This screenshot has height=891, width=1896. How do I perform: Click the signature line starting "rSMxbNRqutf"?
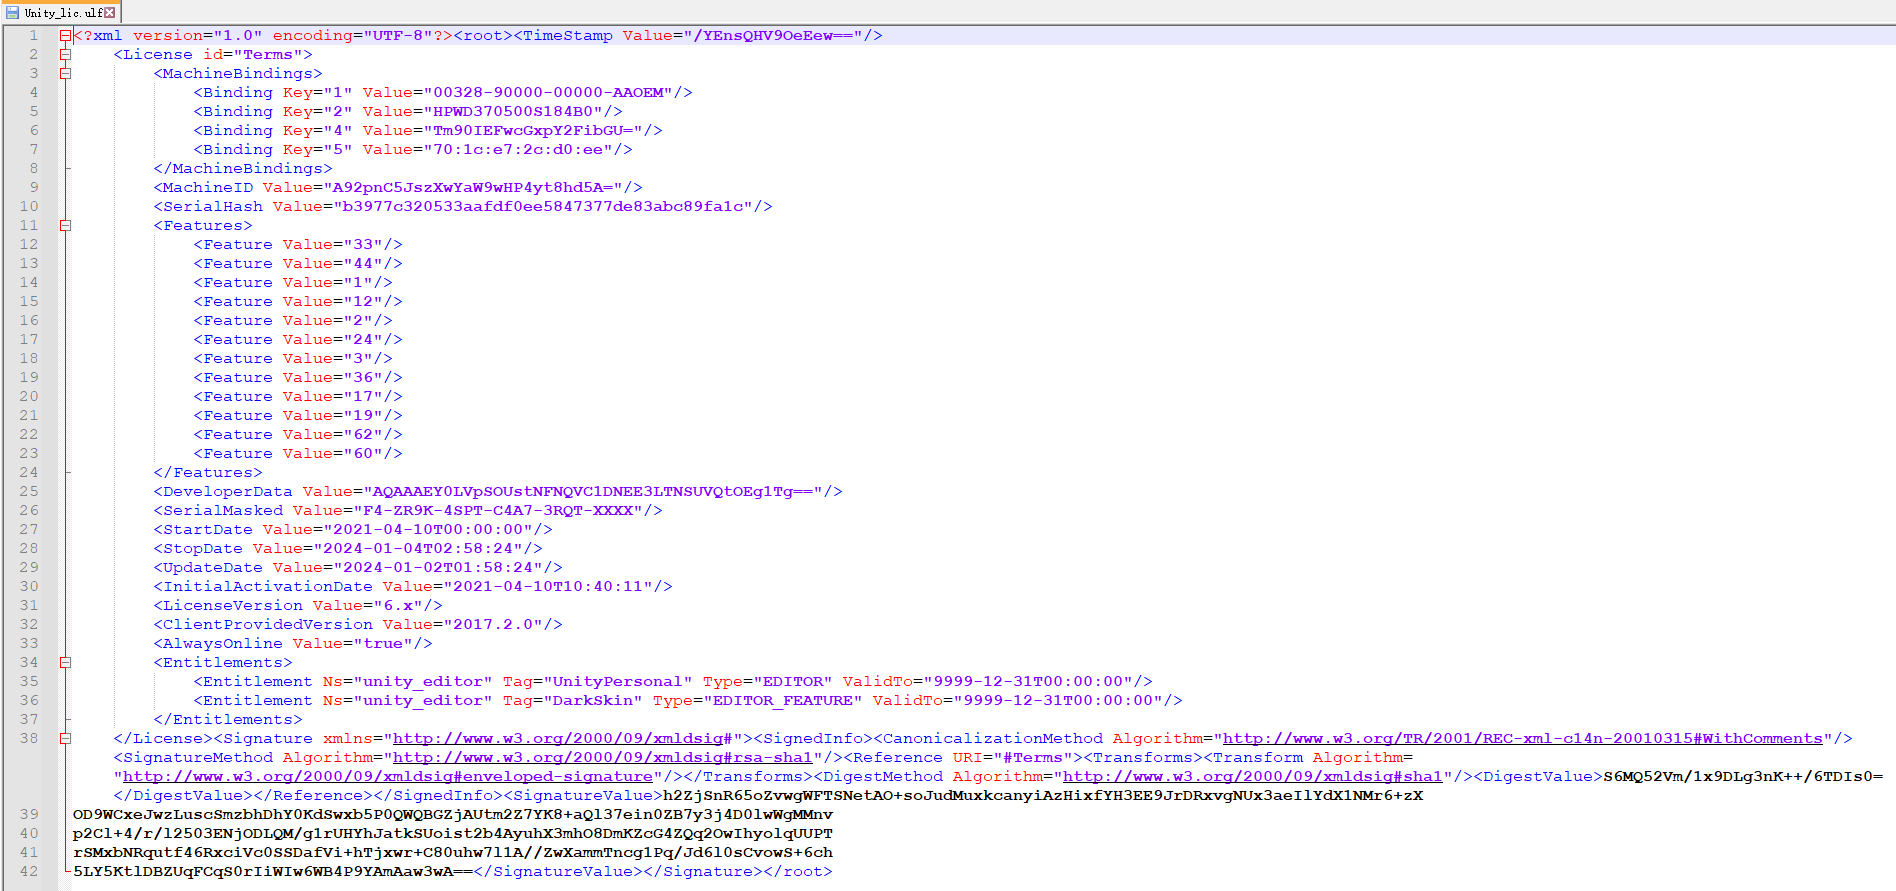click(453, 852)
